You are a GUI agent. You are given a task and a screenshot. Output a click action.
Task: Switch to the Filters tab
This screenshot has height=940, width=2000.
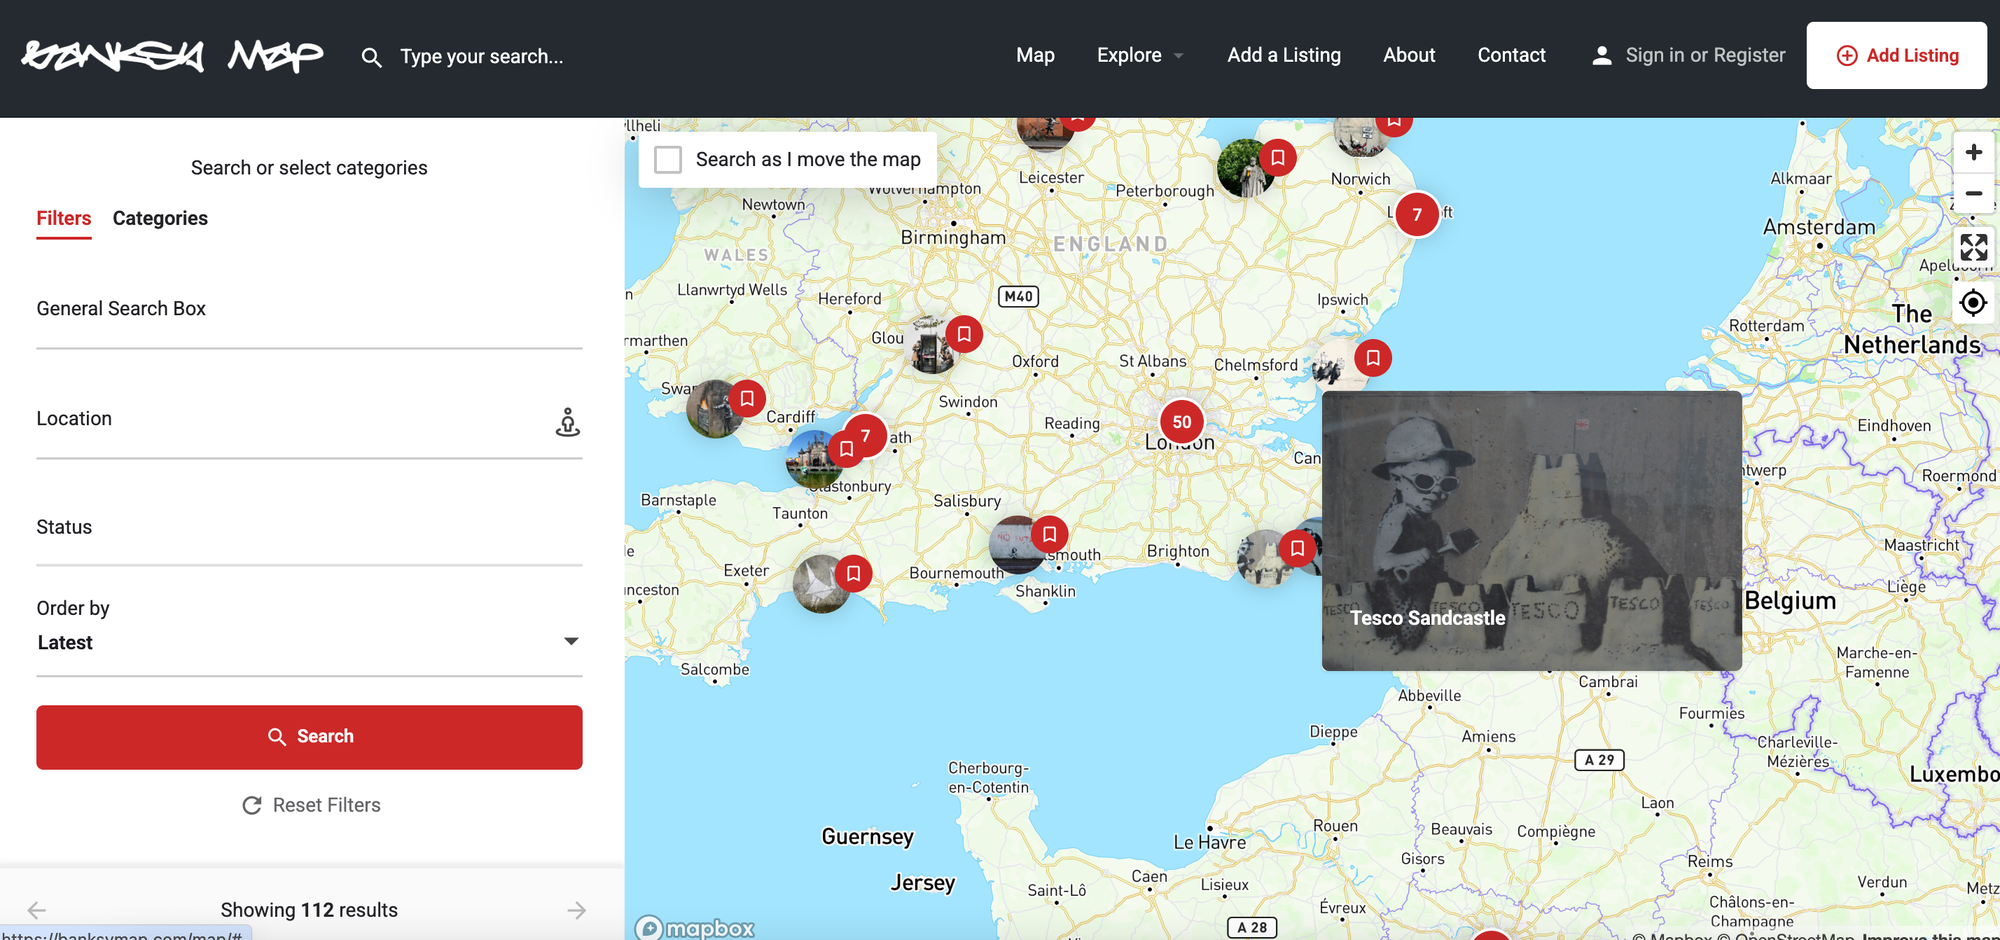pos(64,218)
